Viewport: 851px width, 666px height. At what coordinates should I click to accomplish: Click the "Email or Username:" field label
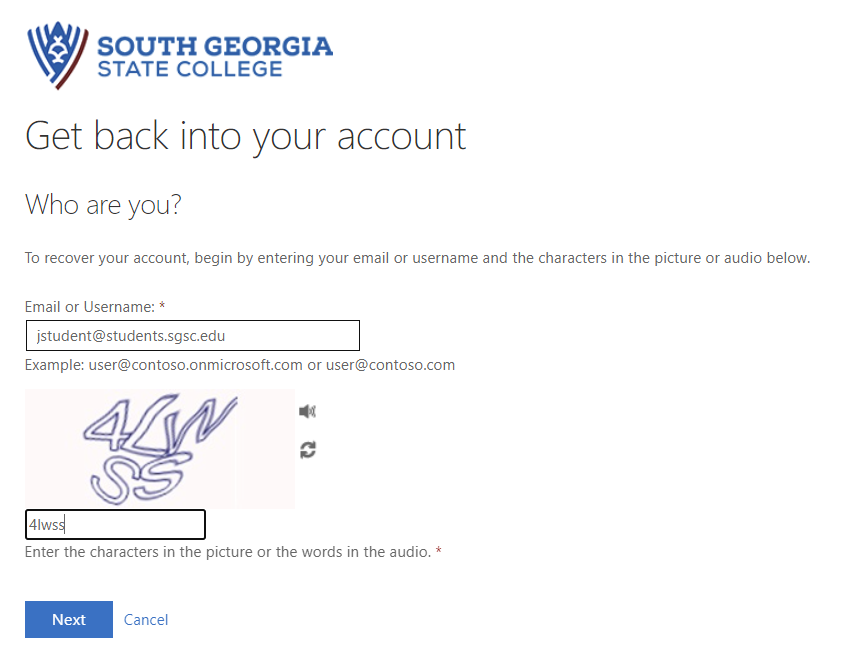[x=90, y=306]
